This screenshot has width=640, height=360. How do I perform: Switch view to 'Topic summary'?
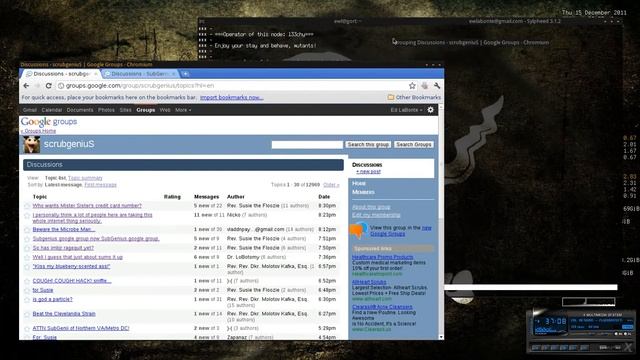85,178
